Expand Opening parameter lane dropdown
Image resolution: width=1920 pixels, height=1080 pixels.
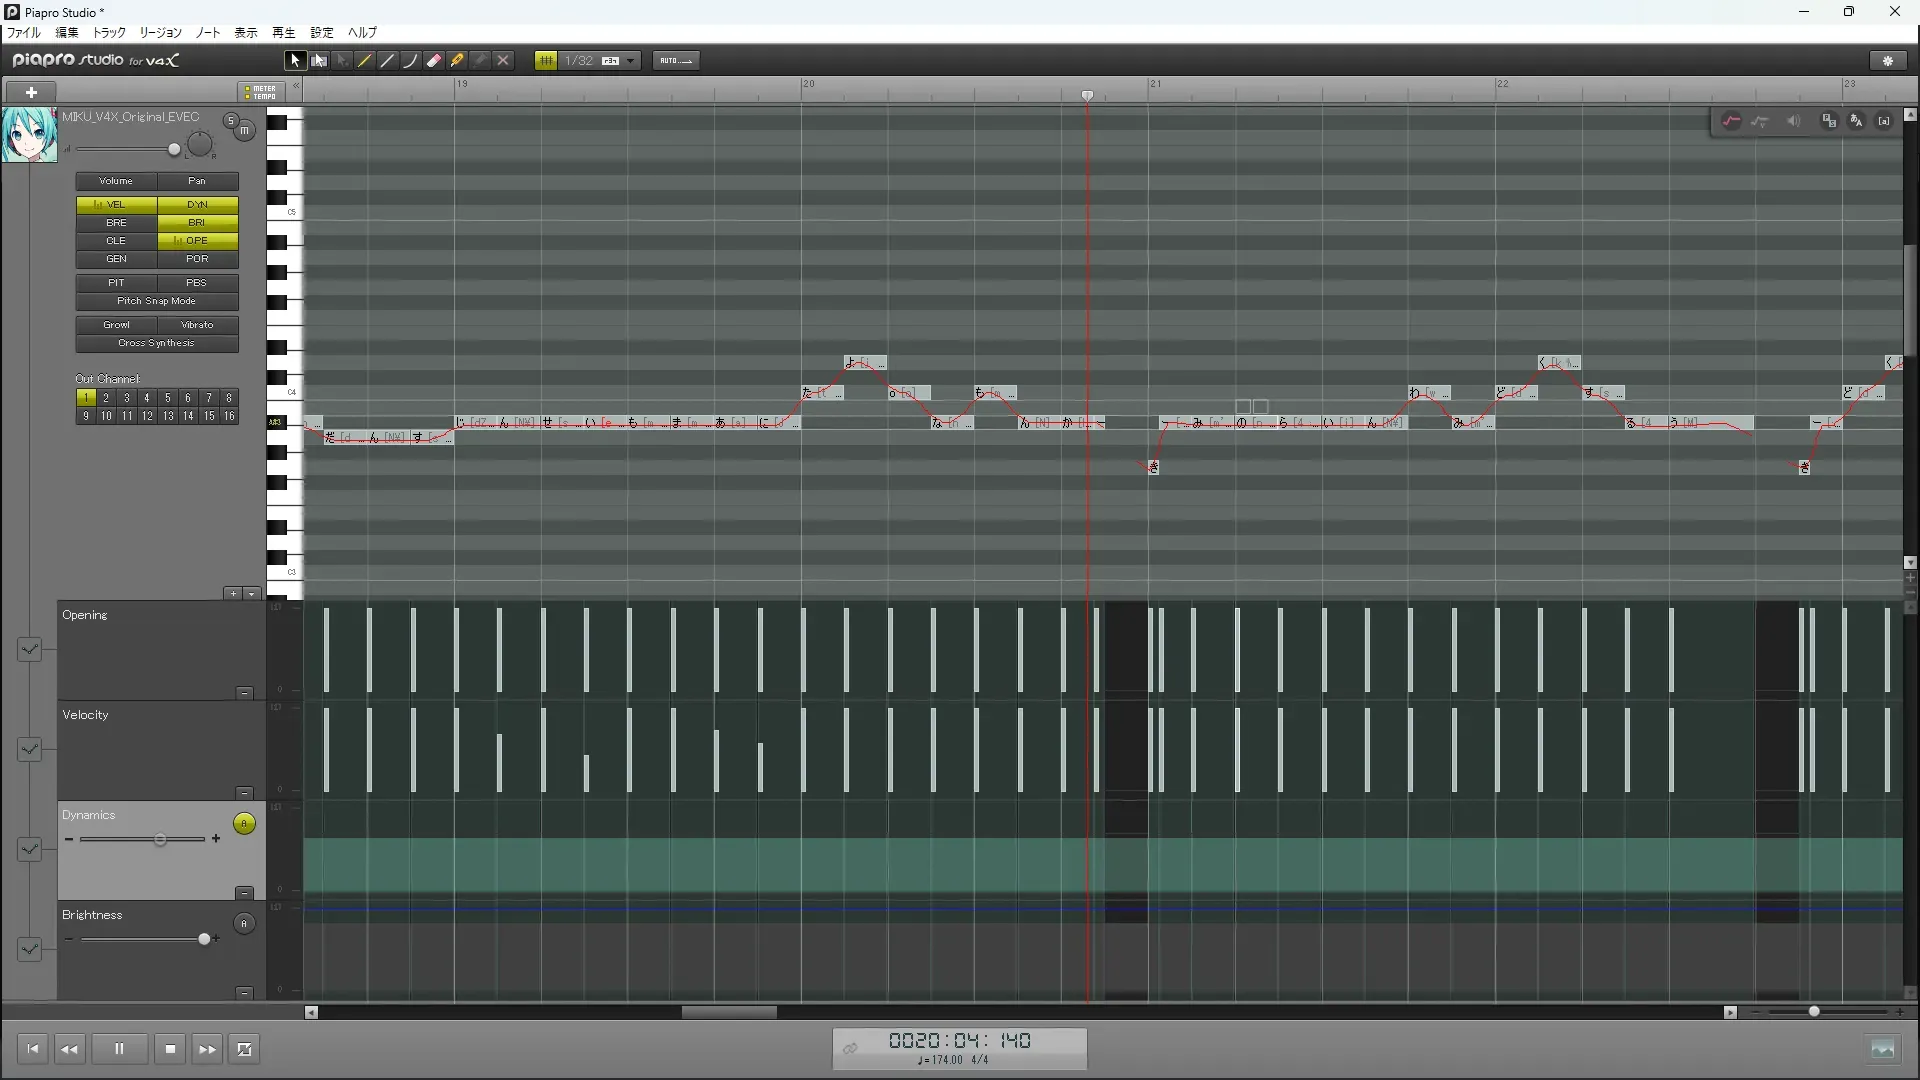coord(29,650)
